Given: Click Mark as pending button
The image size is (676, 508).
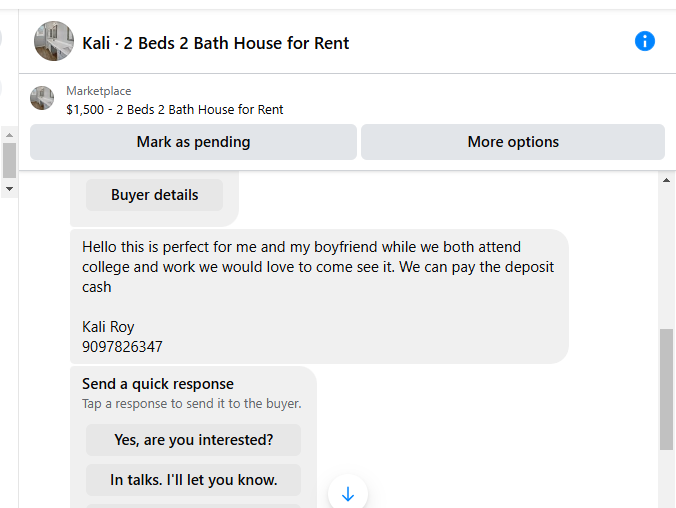Looking at the screenshot, I should pos(193,142).
